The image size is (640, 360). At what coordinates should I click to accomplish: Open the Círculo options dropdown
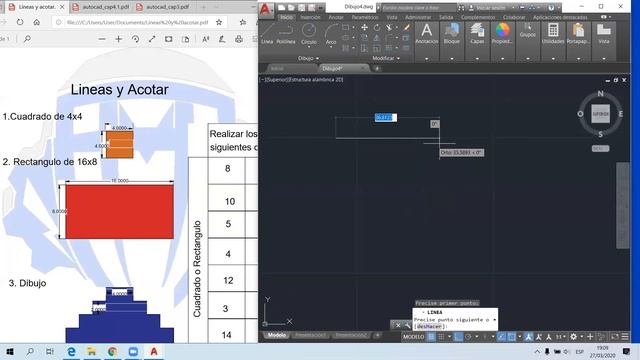tap(309, 47)
